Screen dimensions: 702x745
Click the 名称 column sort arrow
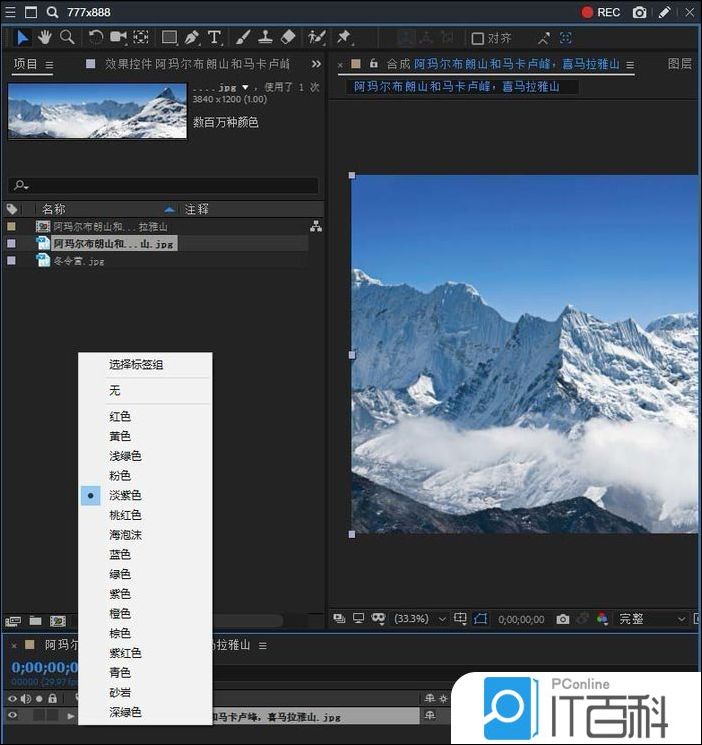(x=169, y=210)
